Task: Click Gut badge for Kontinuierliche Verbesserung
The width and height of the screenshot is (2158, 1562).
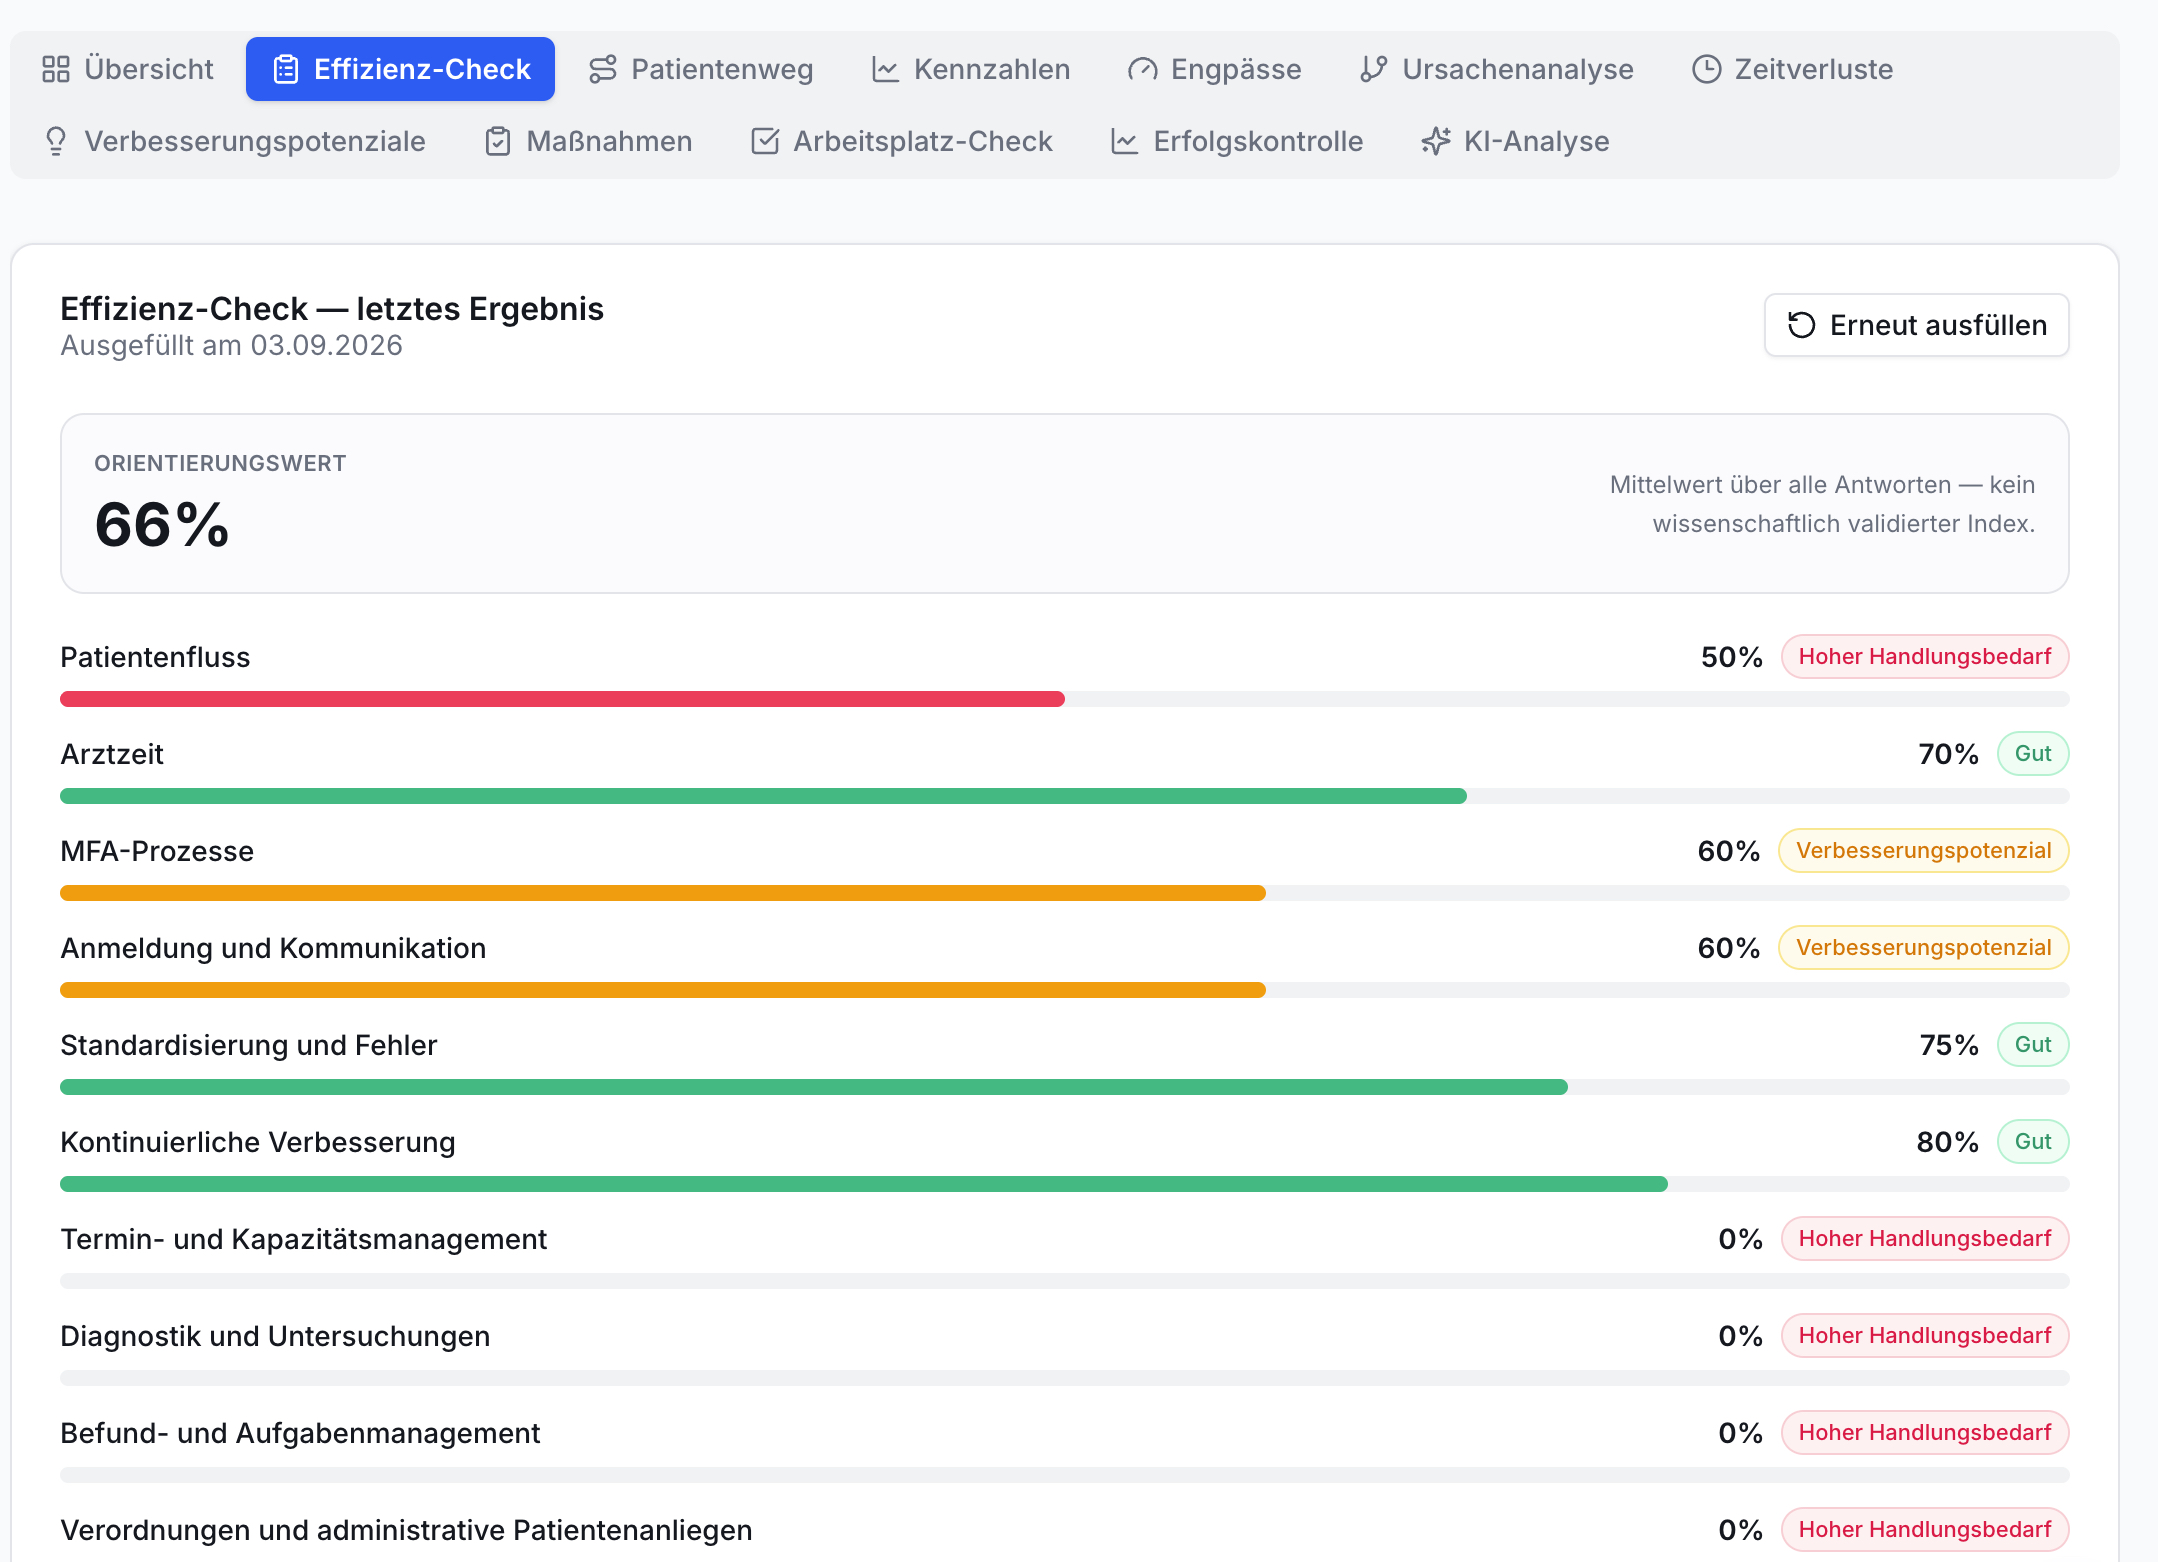Action: [2033, 1141]
